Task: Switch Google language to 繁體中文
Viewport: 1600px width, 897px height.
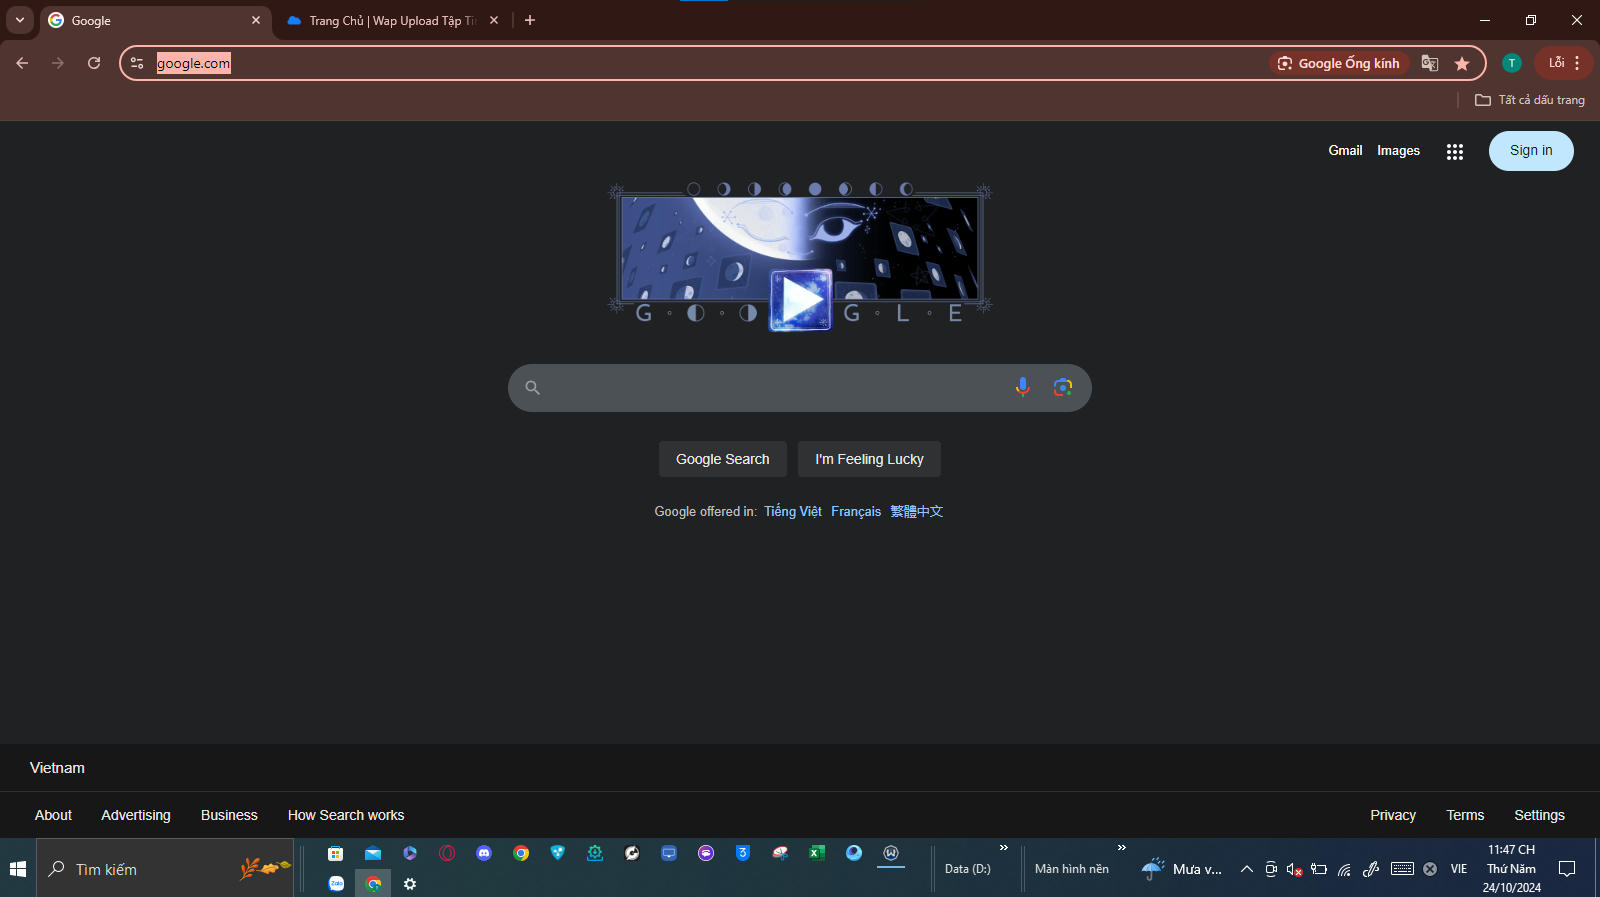Action: point(917,511)
